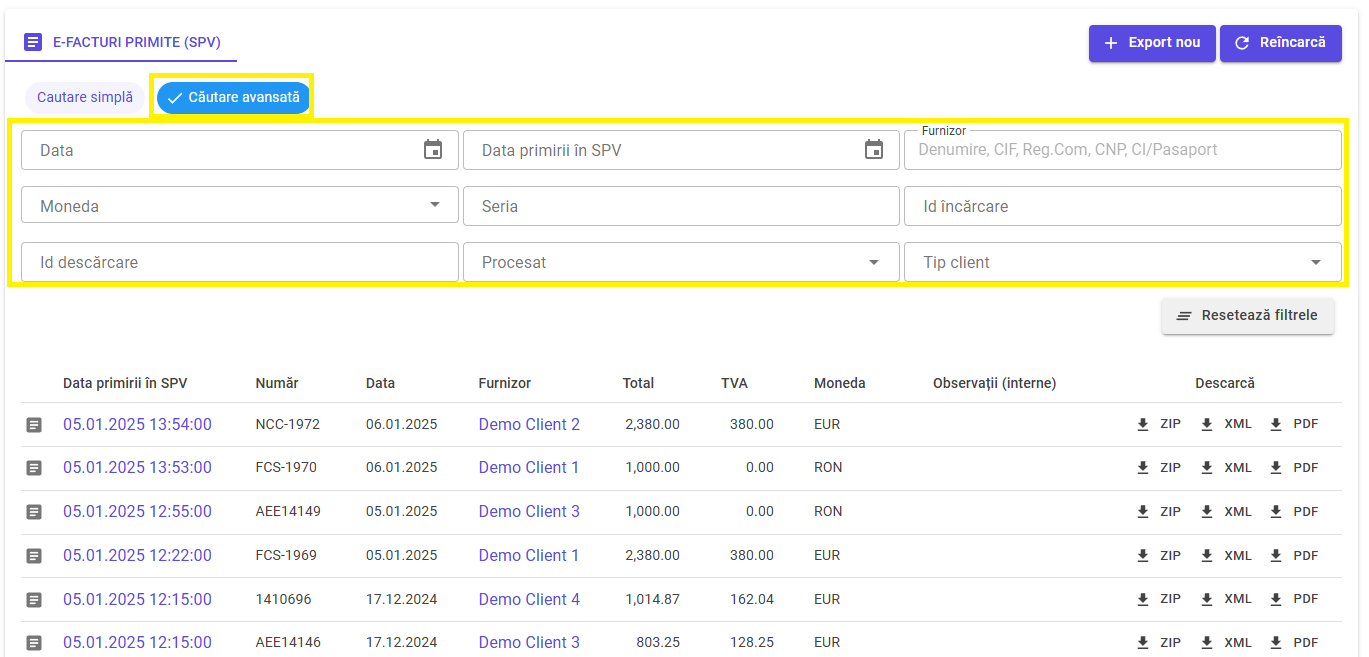This screenshot has height=657, width=1369.
Task: Download the PDF for invoice AEE14149
Action: [1294, 512]
